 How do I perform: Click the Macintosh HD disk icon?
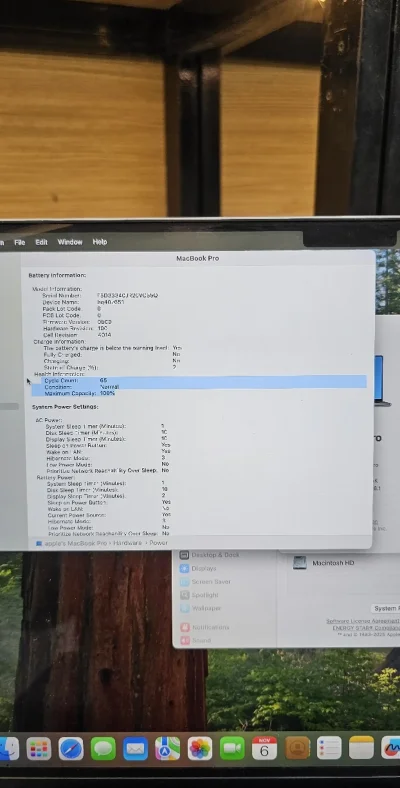click(x=300, y=563)
